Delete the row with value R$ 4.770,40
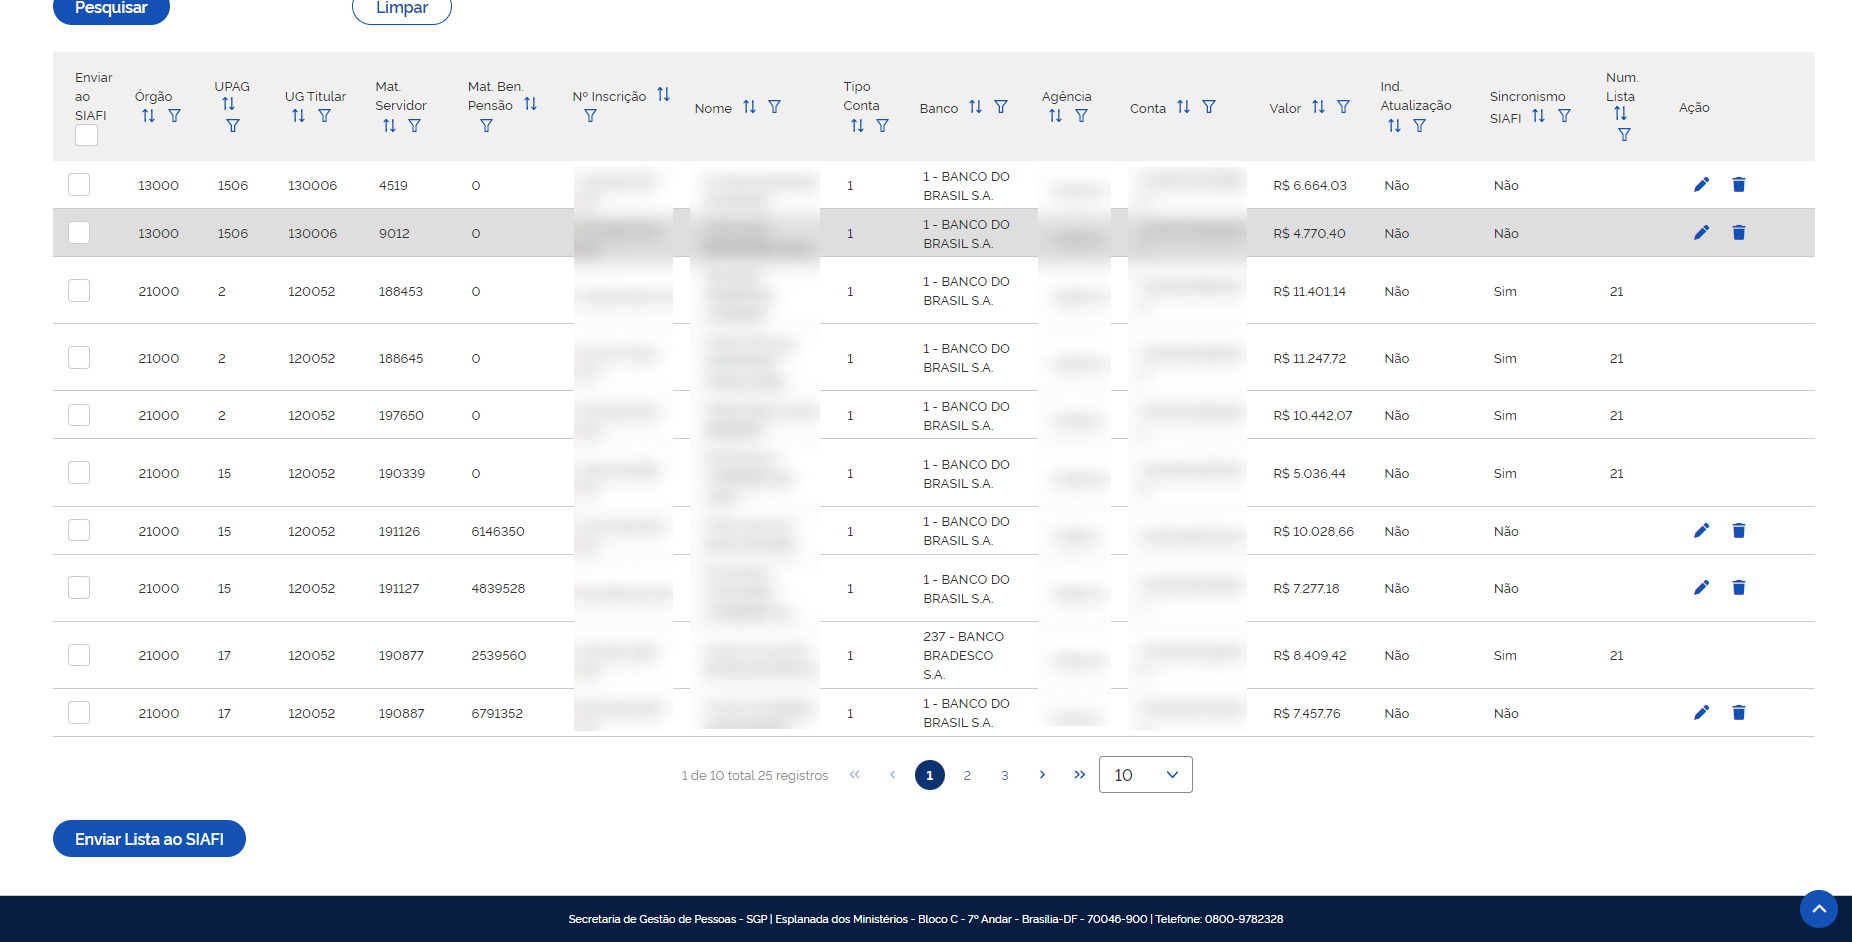This screenshot has width=1852, height=942. (x=1739, y=232)
